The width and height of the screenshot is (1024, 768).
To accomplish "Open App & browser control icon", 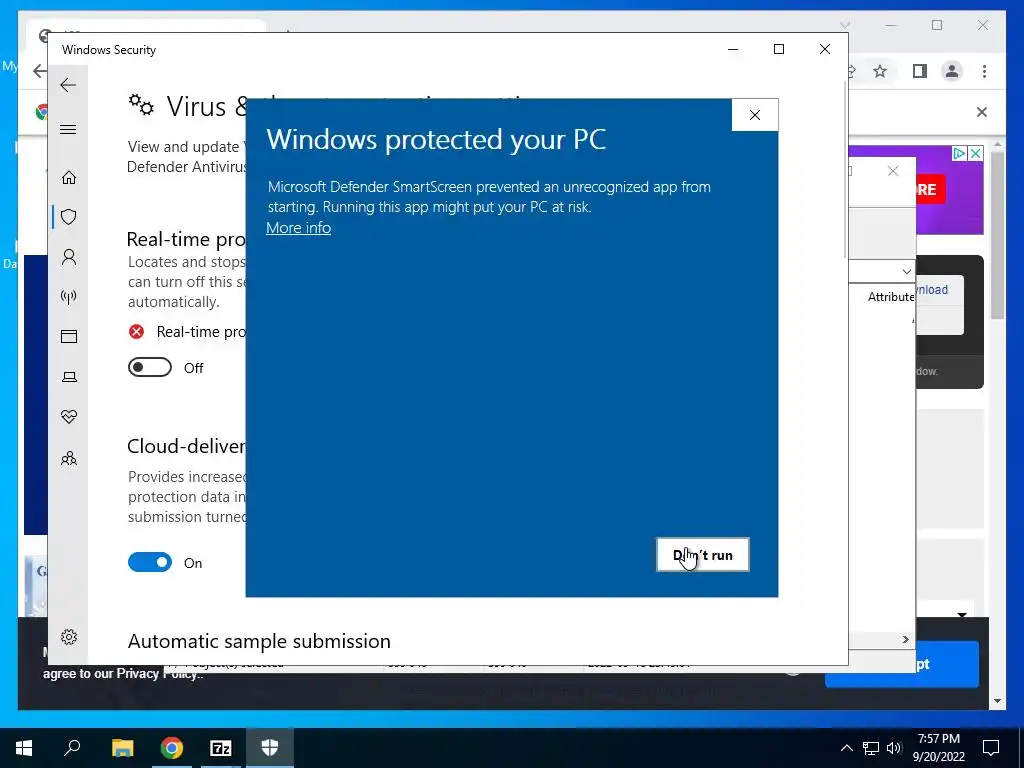I will (69, 336).
